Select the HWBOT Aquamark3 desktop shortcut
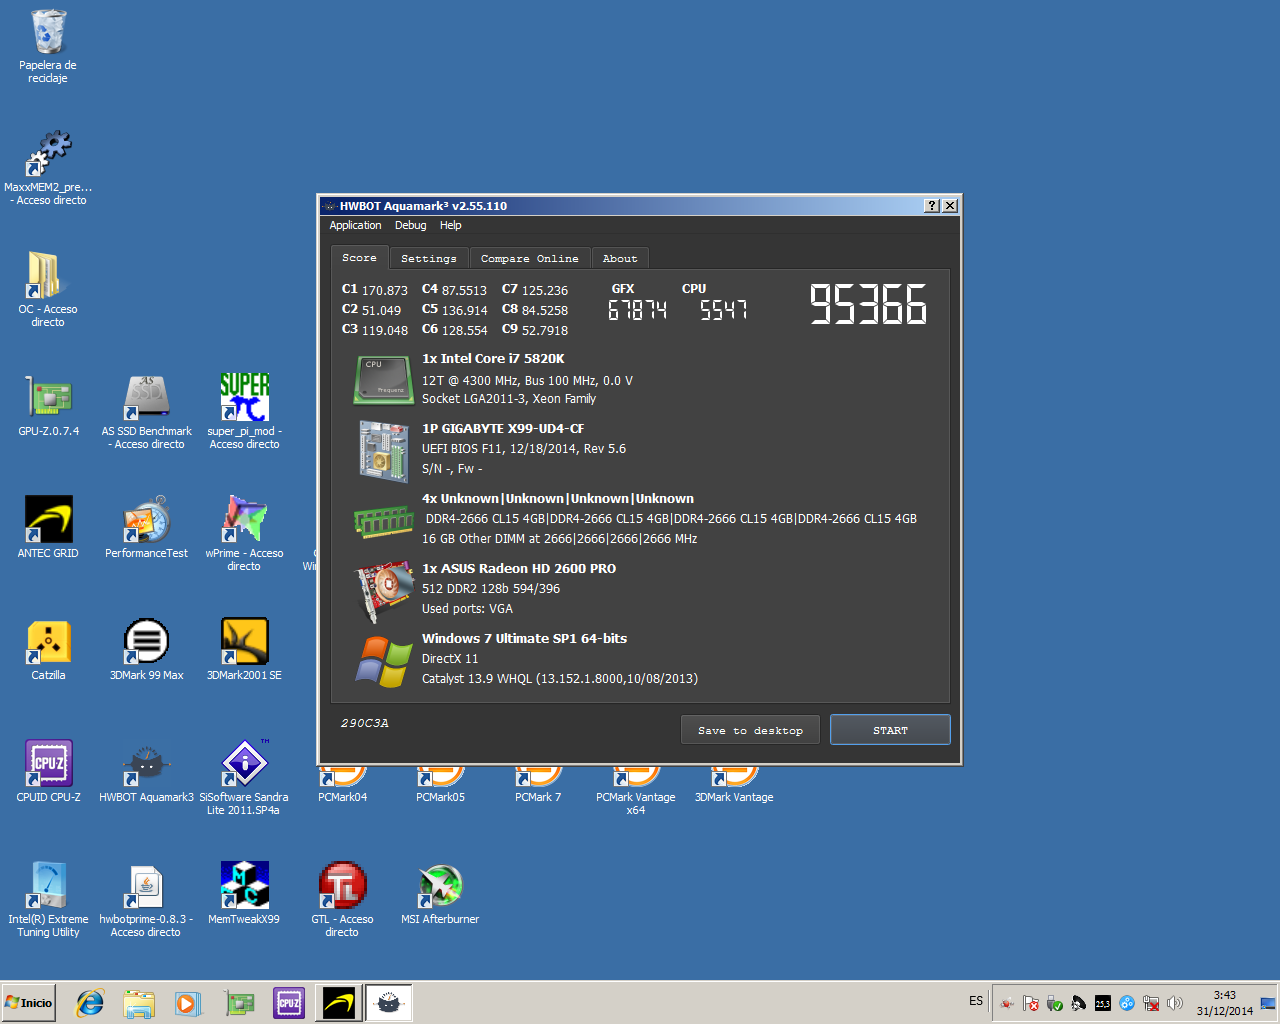 coord(146,764)
